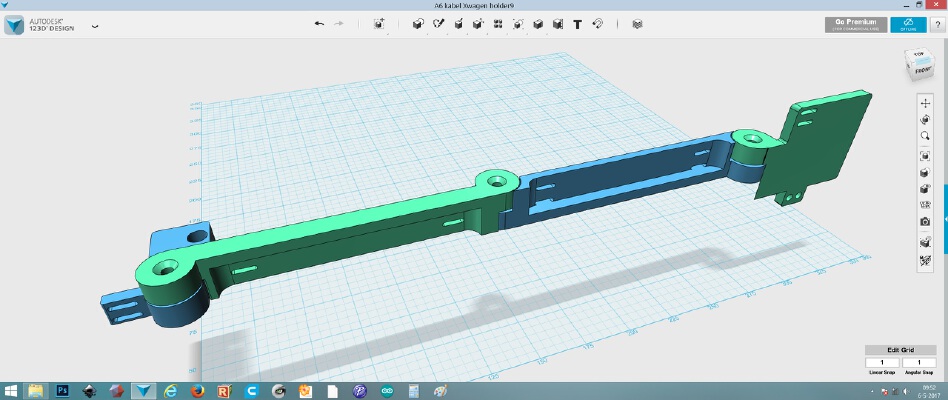This screenshot has height=400, width=948.
Task: Undo the last action
Action: click(x=319, y=24)
